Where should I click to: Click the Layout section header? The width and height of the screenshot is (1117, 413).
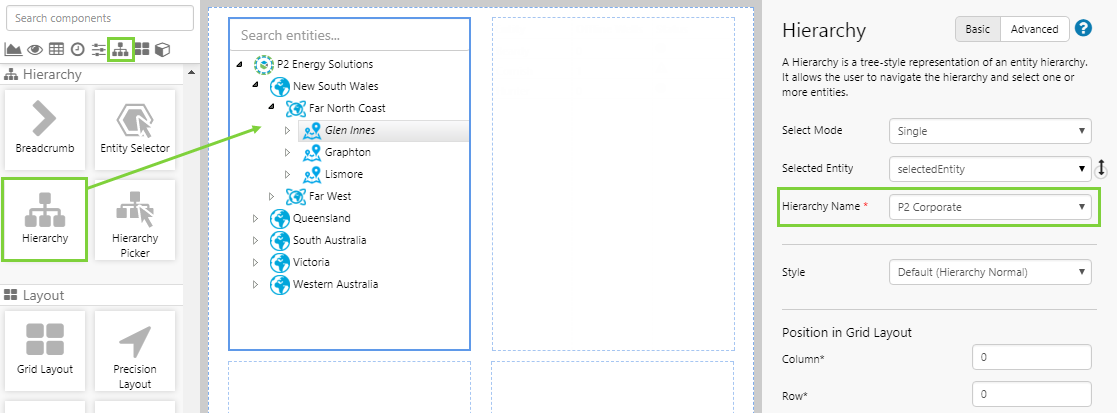tap(93, 296)
